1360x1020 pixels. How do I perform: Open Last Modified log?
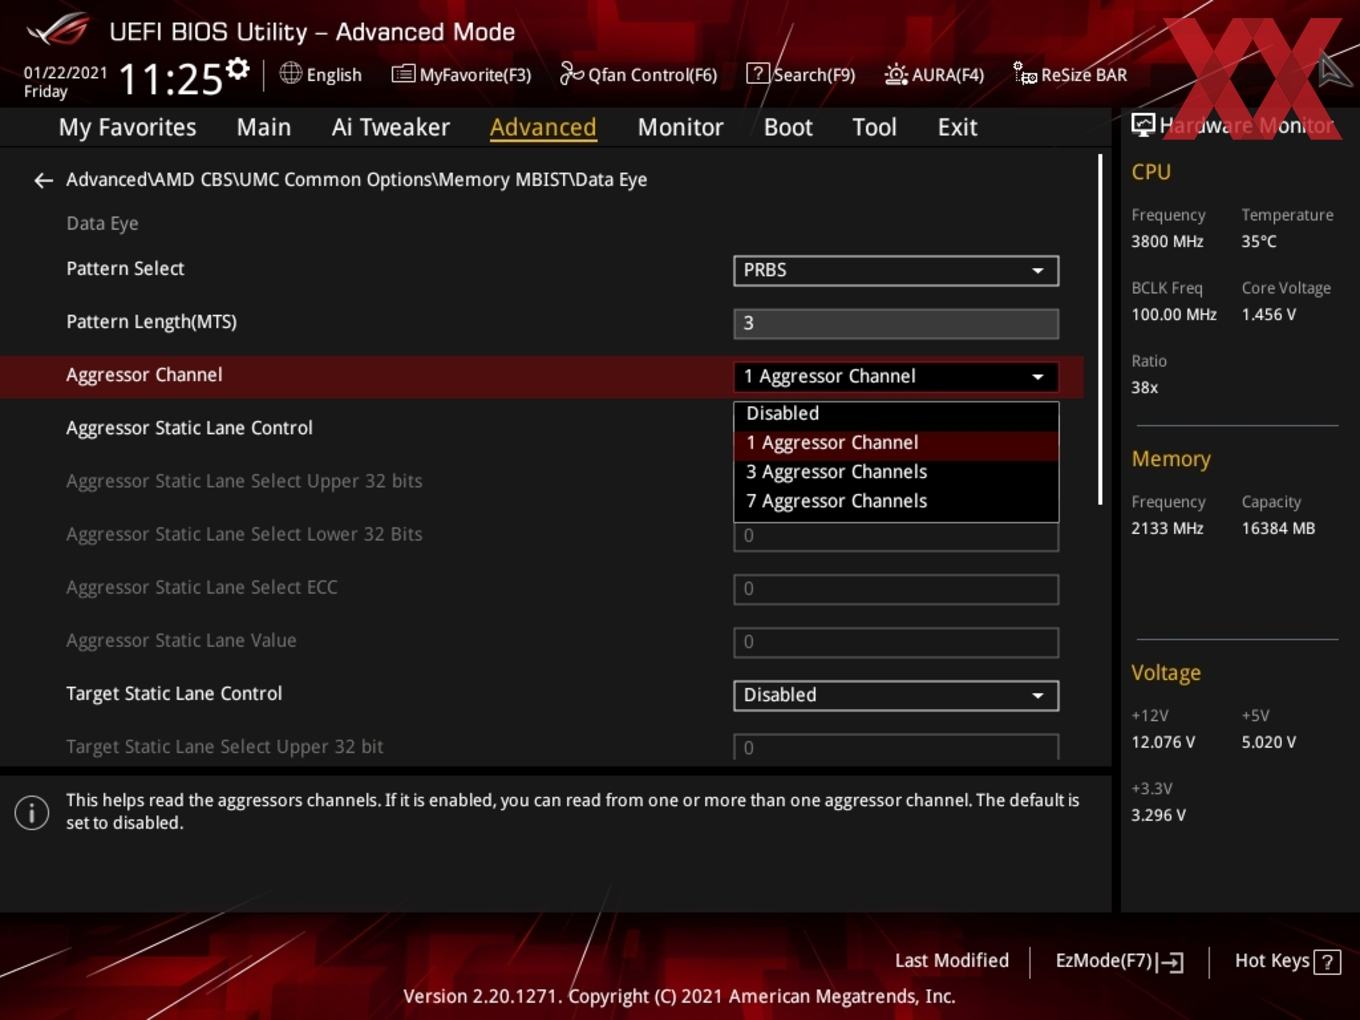click(951, 961)
